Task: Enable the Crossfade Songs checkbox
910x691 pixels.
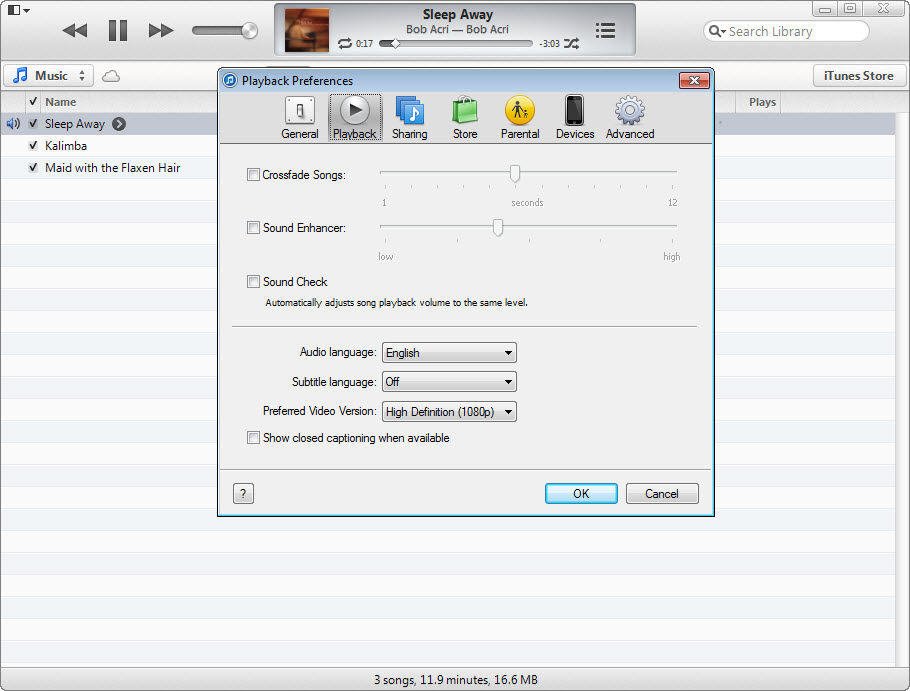Action: [253, 175]
